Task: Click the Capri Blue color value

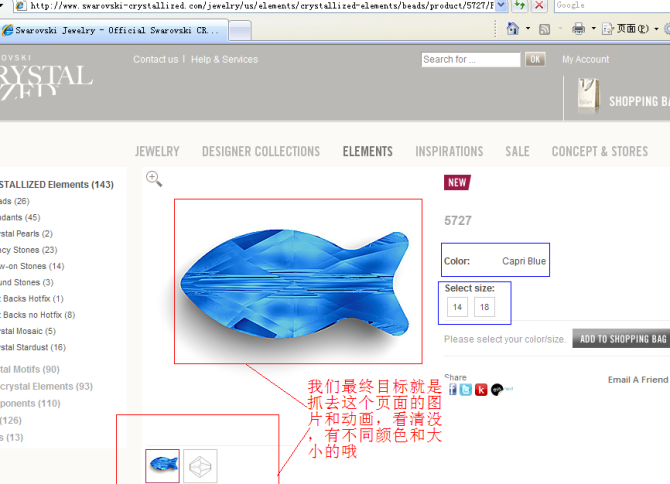Action: [x=524, y=261]
